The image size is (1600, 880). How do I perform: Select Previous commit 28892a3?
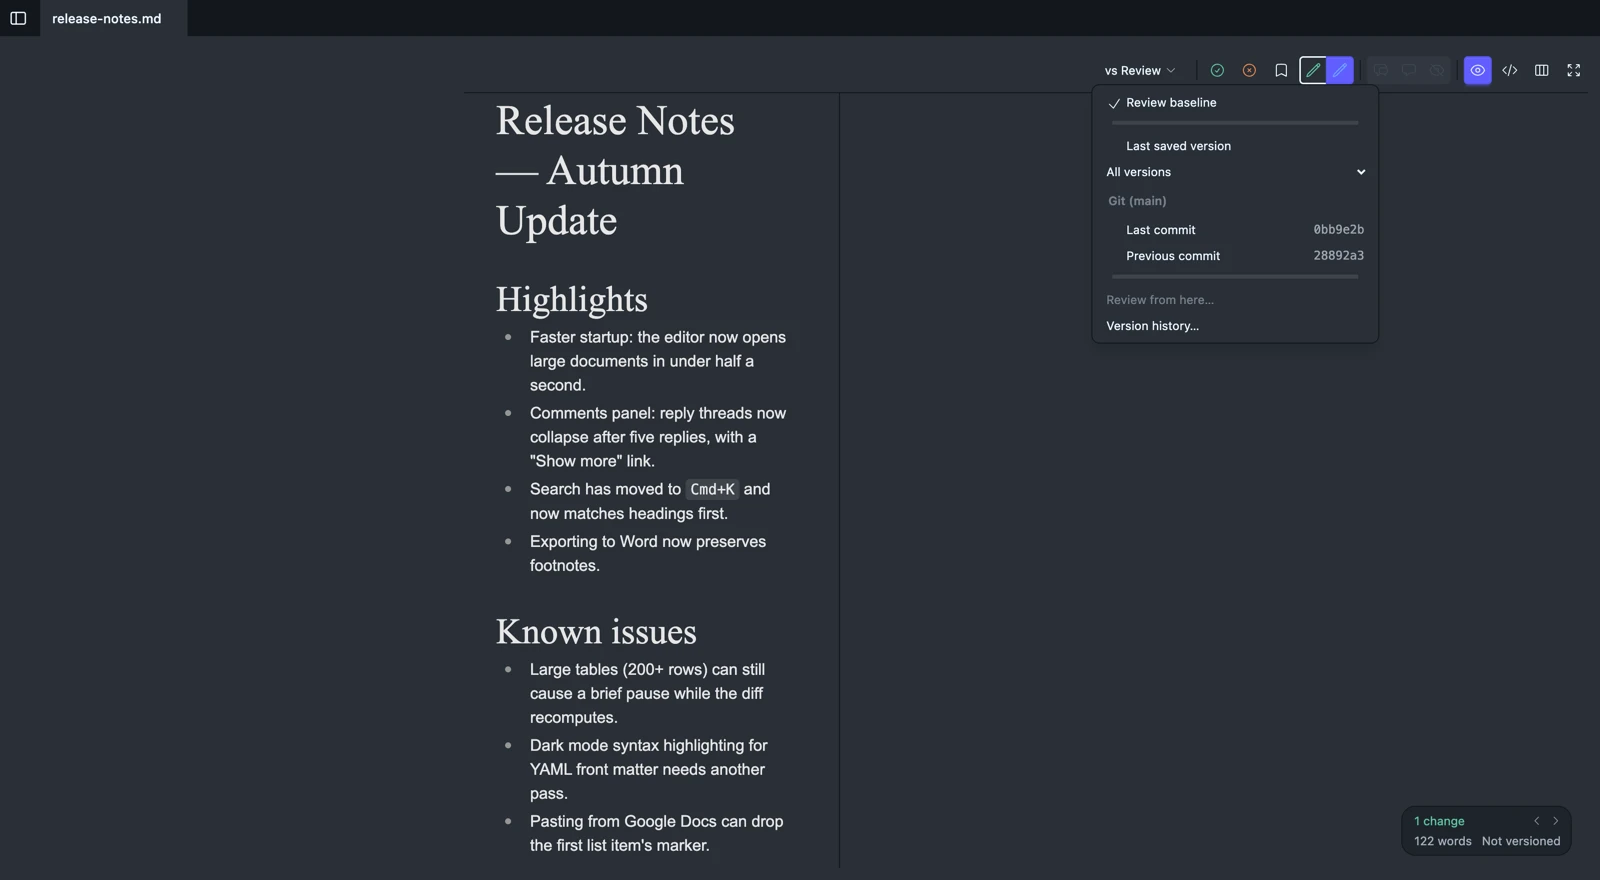[1235, 256]
